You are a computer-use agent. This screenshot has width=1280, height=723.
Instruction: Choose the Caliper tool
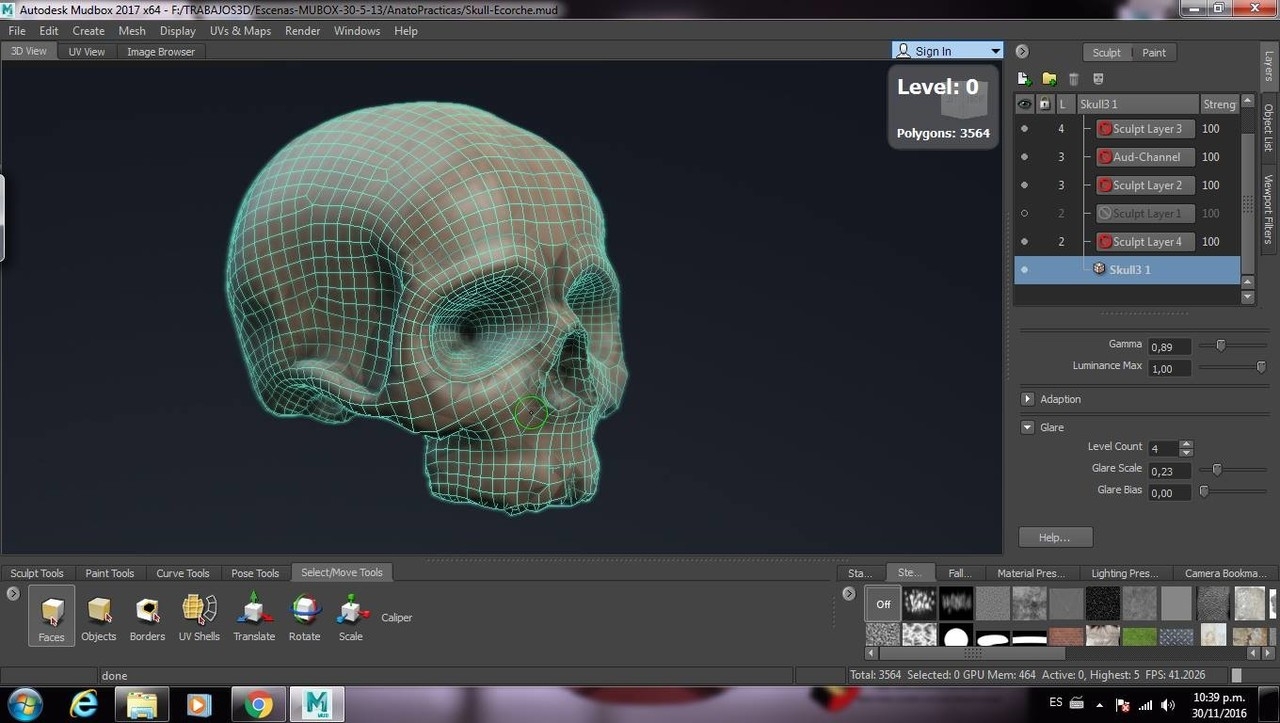396,617
